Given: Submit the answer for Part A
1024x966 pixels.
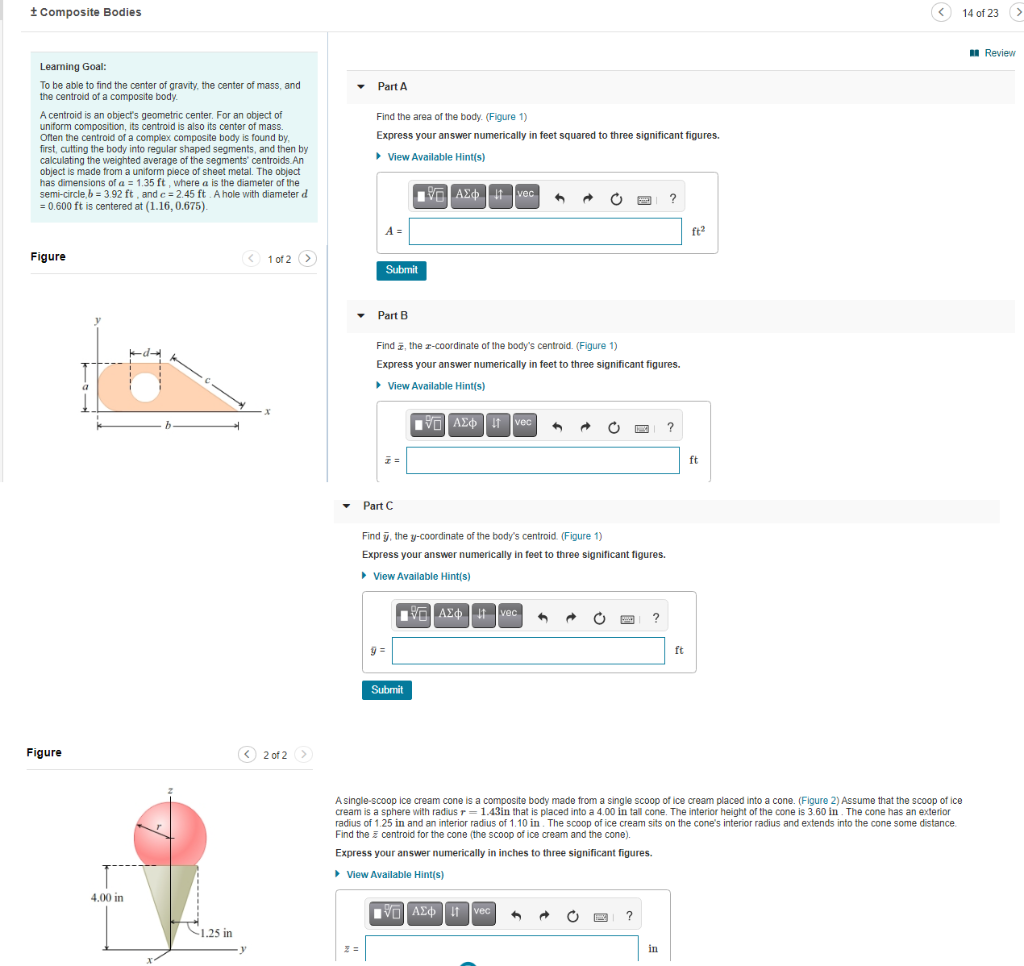Looking at the screenshot, I should coord(400,270).
